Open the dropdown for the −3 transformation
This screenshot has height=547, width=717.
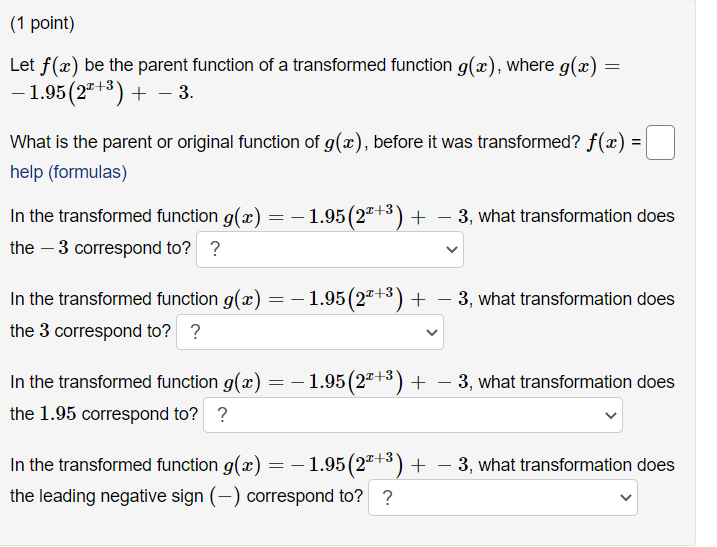pyautogui.click(x=330, y=249)
